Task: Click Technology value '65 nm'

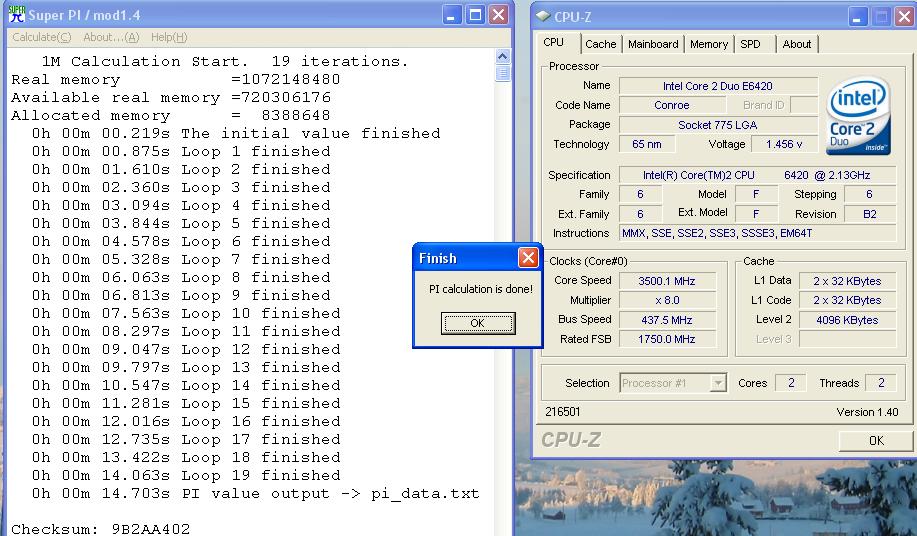Action: click(646, 144)
